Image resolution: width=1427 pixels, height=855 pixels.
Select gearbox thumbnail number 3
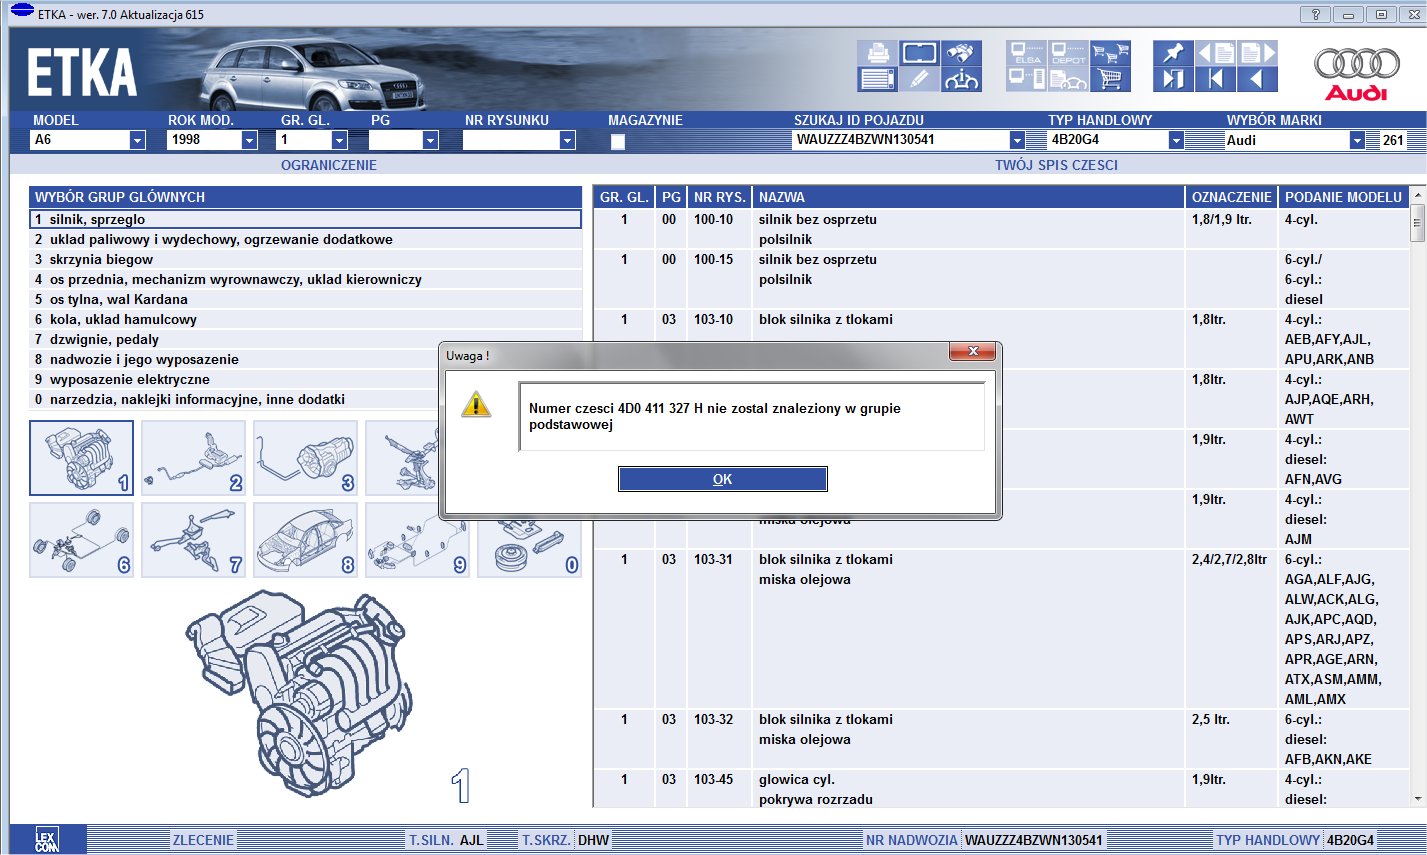[x=305, y=458]
